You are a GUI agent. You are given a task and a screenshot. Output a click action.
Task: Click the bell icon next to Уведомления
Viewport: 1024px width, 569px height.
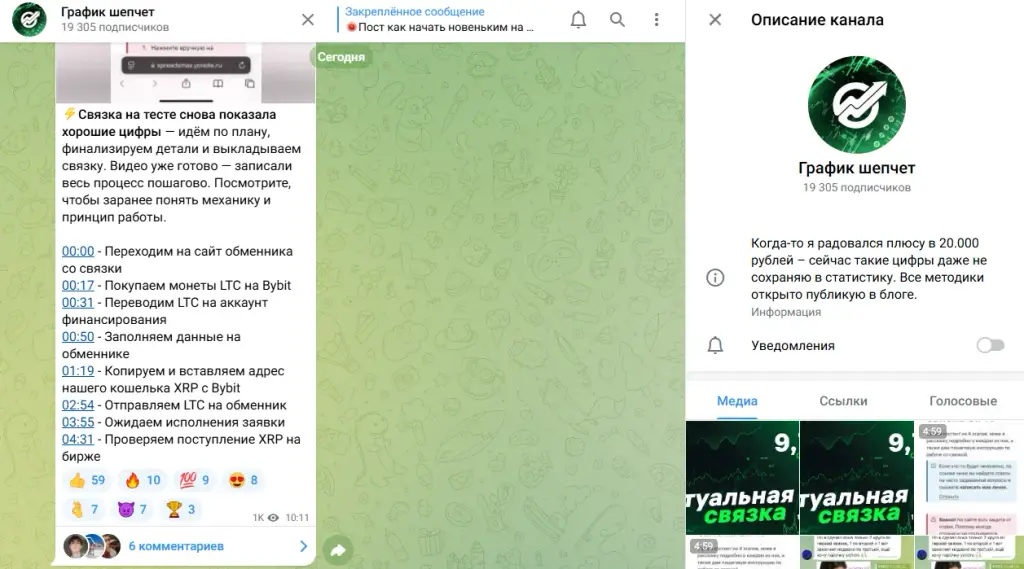715,345
